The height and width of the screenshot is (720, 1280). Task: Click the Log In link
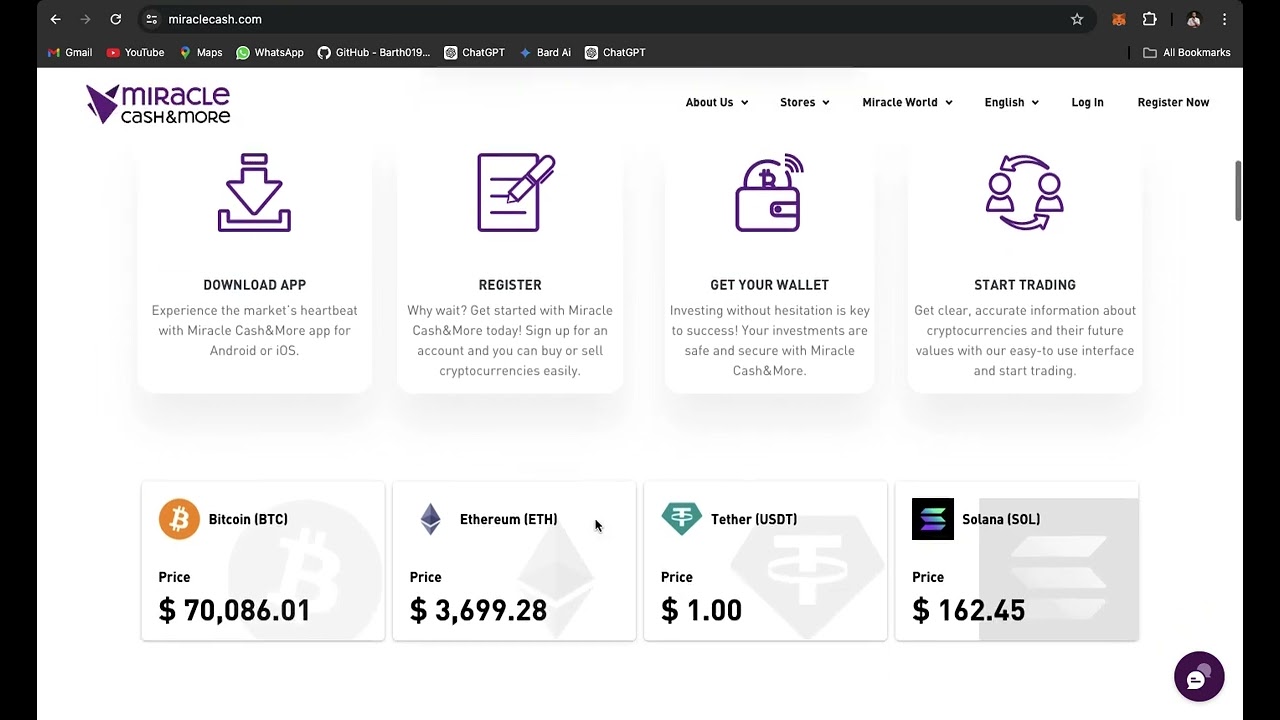point(1087,102)
